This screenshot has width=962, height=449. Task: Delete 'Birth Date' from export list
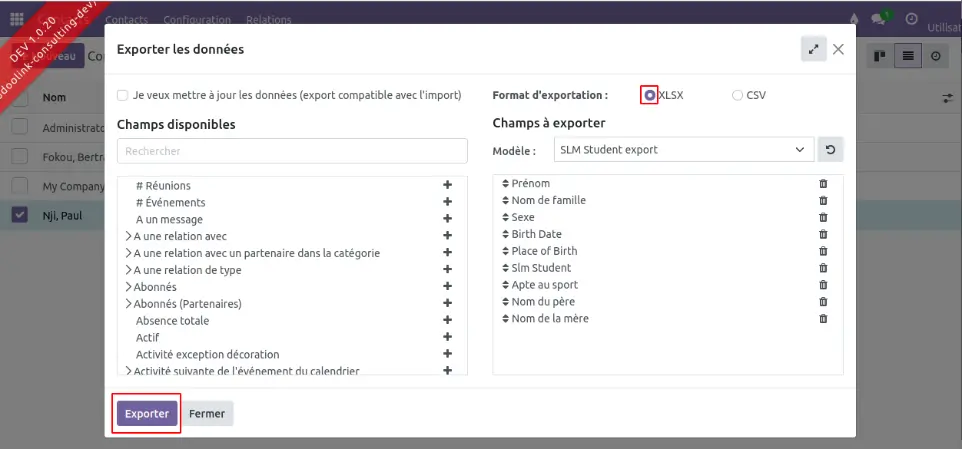823,234
